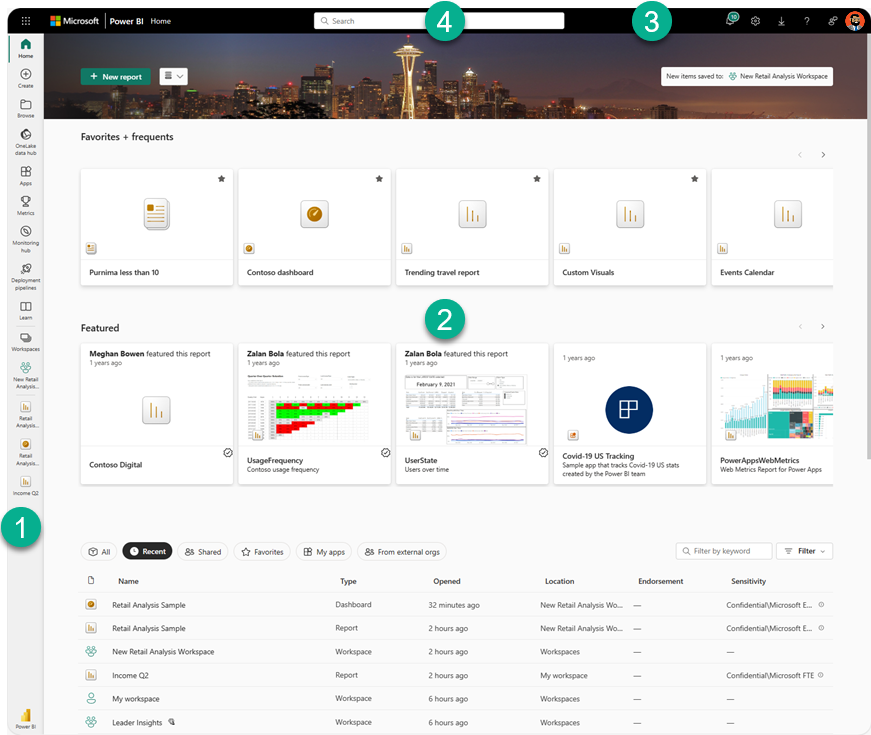Open the PowerAppsWebMetrics featured card
This screenshot has height=735, width=871.
(x=772, y=413)
